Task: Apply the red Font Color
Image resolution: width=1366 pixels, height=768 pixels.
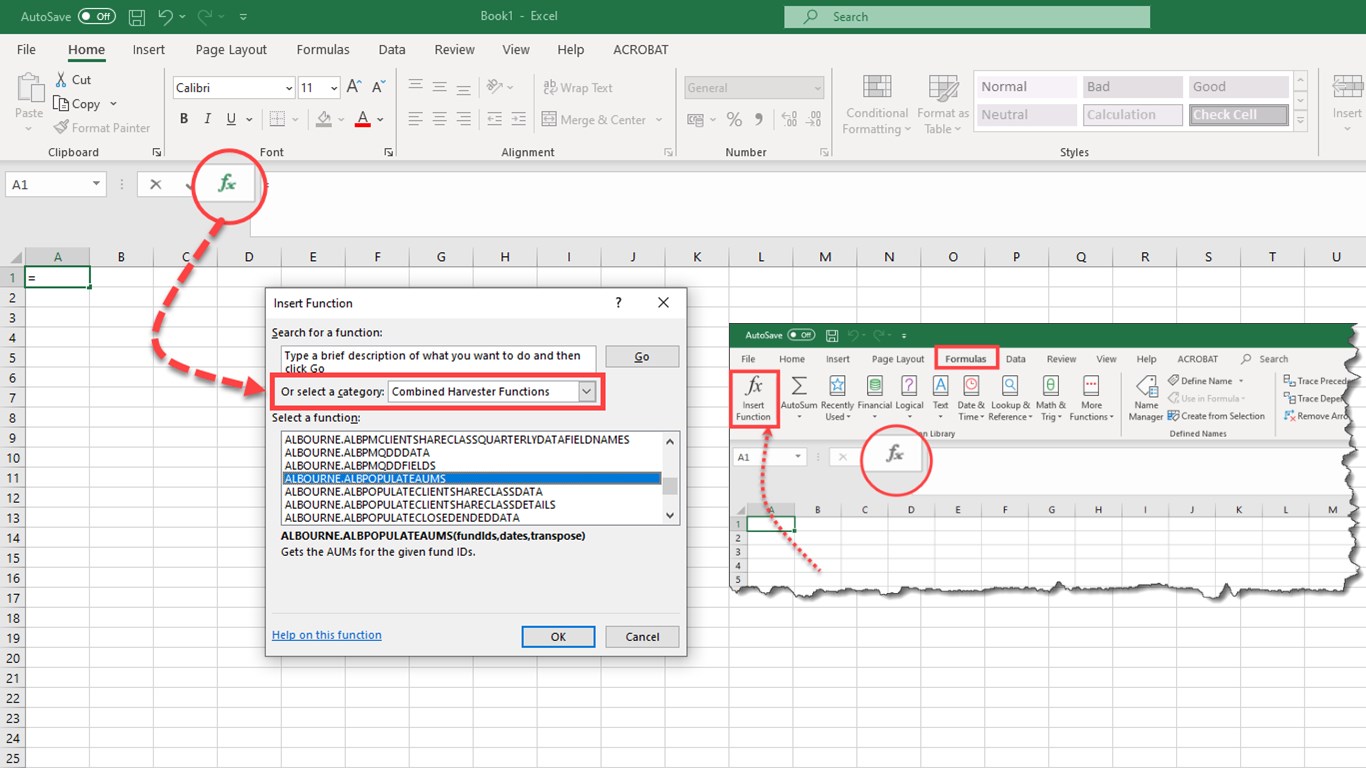Action: (363, 119)
